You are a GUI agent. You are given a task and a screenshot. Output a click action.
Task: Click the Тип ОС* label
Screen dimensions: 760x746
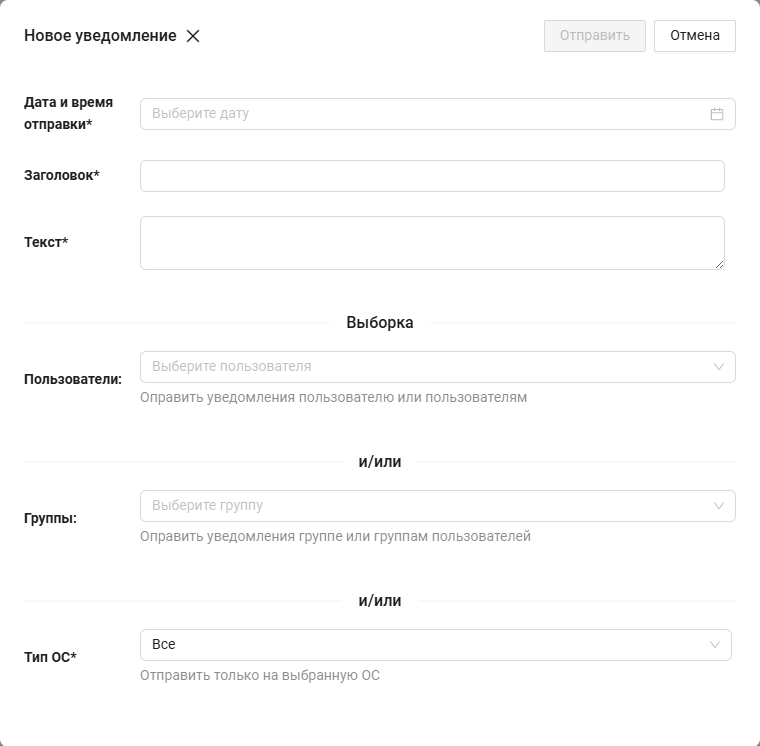pos(51,658)
